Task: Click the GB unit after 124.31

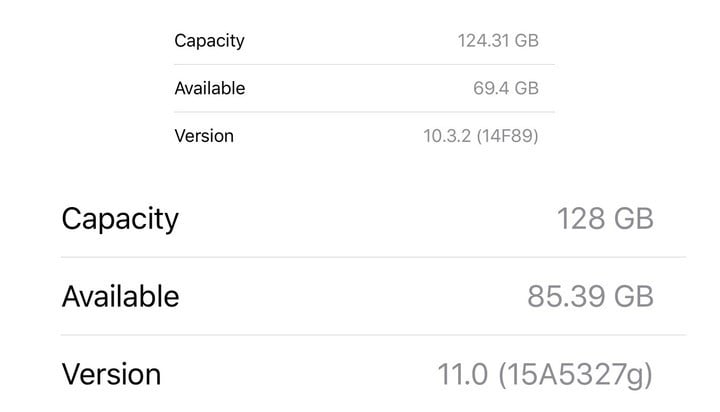Action: 526,41
